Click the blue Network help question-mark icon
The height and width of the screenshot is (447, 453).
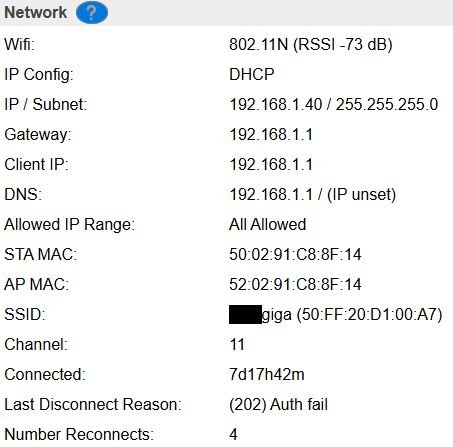click(x=92, y=12)
